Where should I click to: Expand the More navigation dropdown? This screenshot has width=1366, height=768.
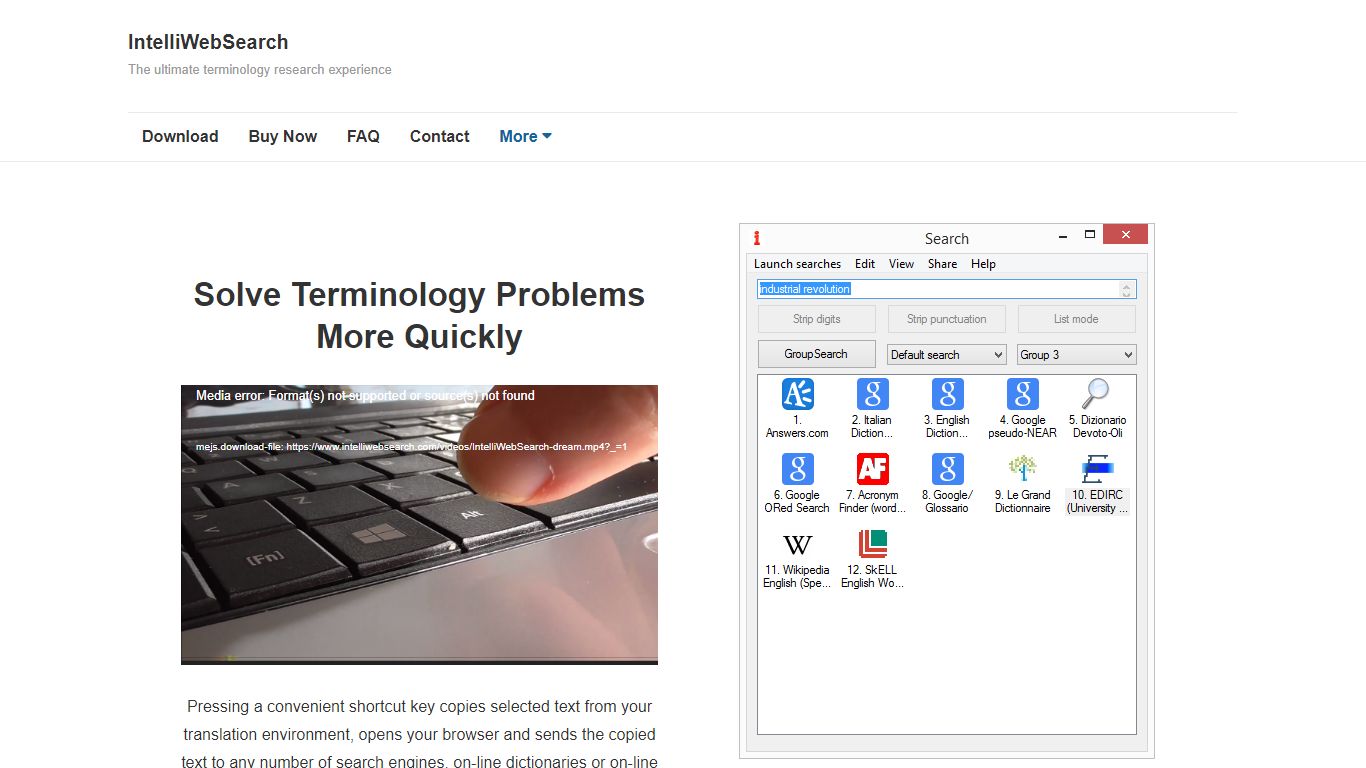(525, 137)
